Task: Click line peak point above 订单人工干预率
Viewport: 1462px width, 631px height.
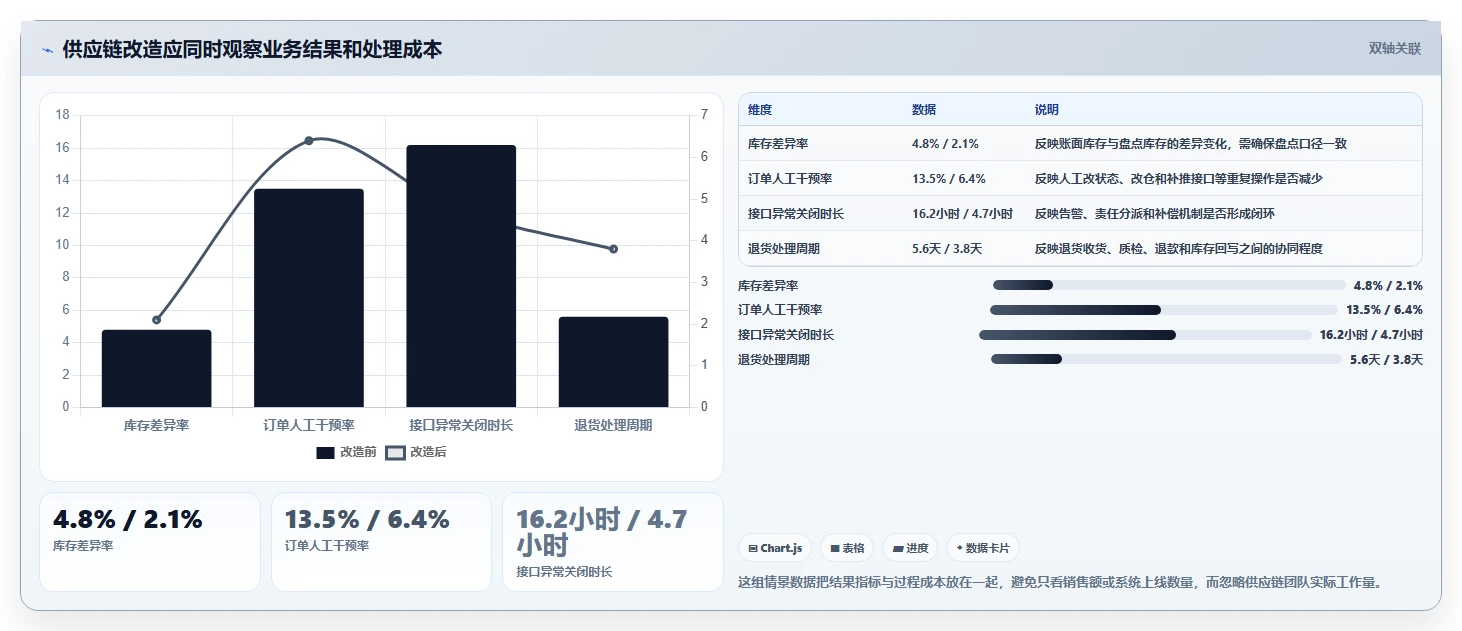Action: coord(309,140)
